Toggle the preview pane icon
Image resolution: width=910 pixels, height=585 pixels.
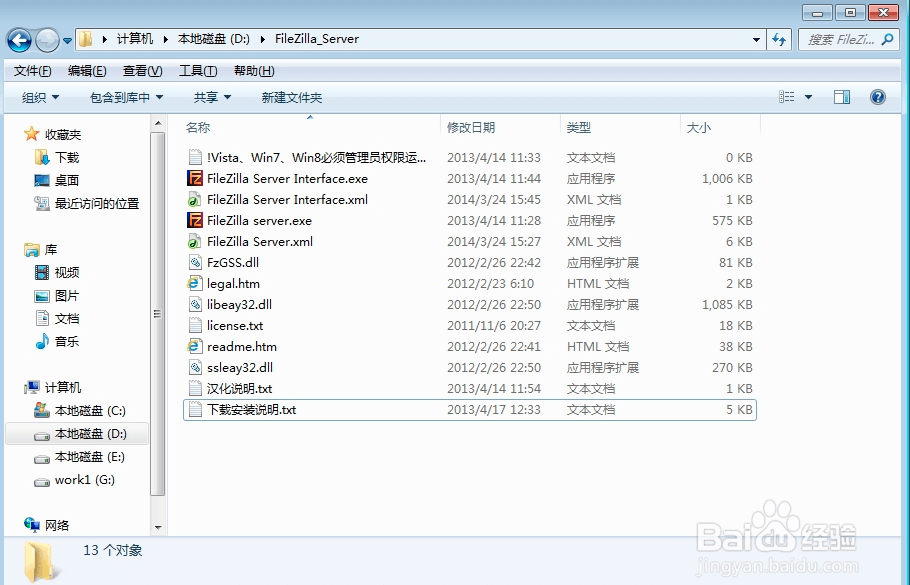842,97
